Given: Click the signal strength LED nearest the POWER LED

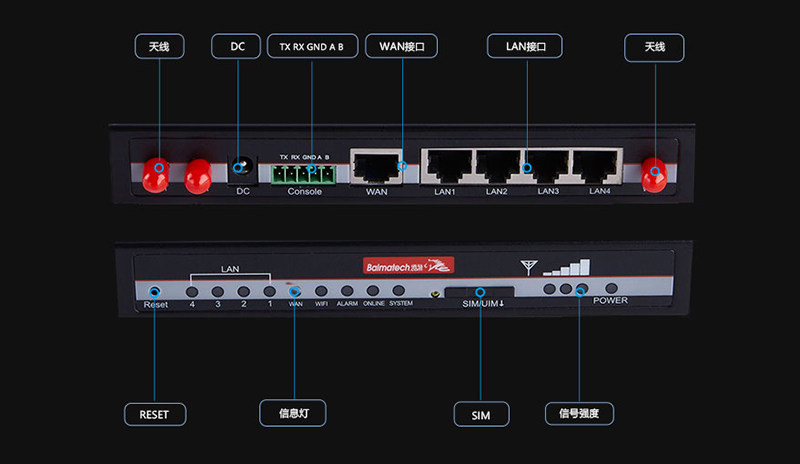Looking at the screenshot, I should pos(582,288).
